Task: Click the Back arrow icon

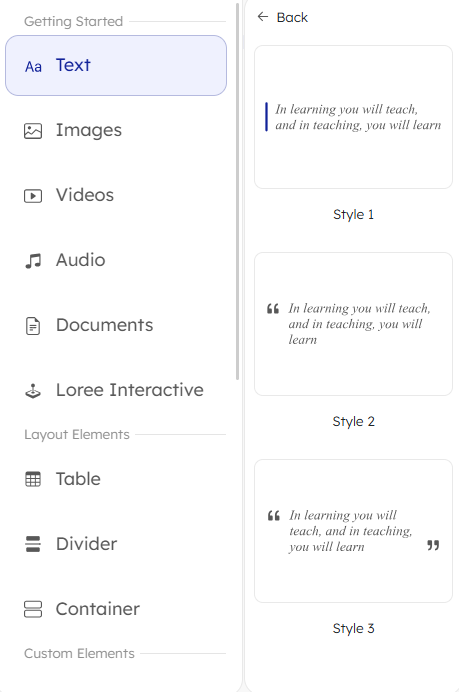Action: click(263, 17)
